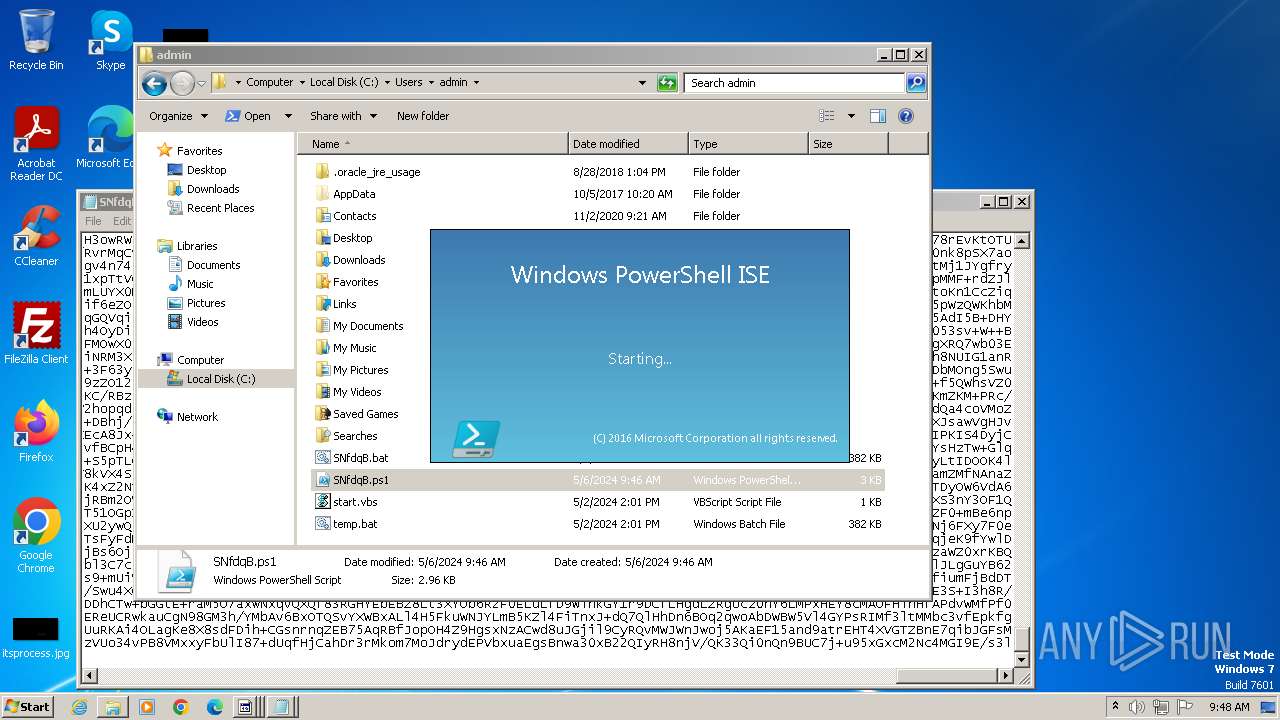Click the search magnifier button
Viewport: 1280px width, 720px height.
pyautogui.click(x=915, y=83)
